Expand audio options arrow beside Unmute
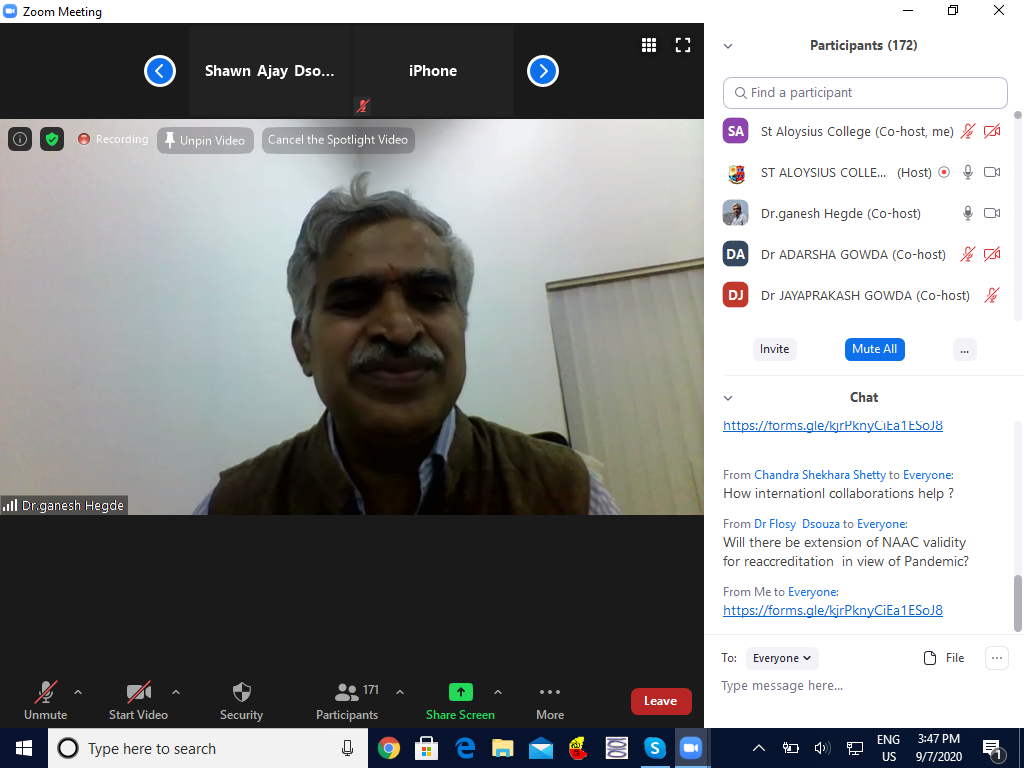The height and width of the screenshot is (768, 1024). pyautogui.click(x=78, y=692)
